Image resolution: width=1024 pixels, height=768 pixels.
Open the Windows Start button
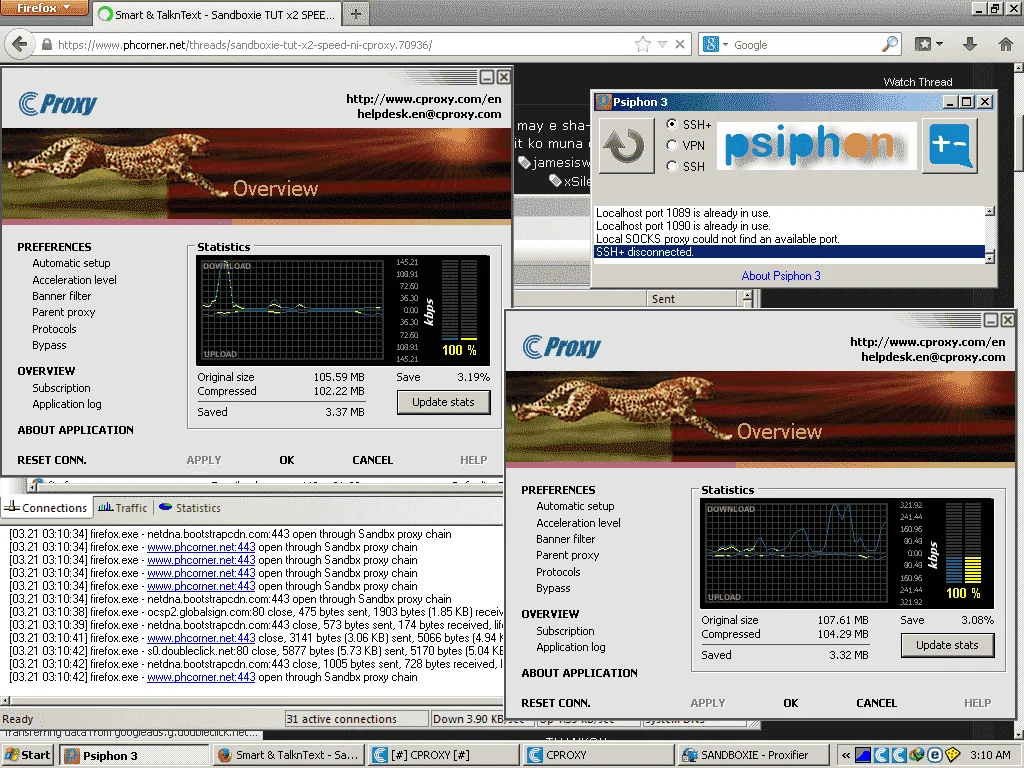[27, 755]
